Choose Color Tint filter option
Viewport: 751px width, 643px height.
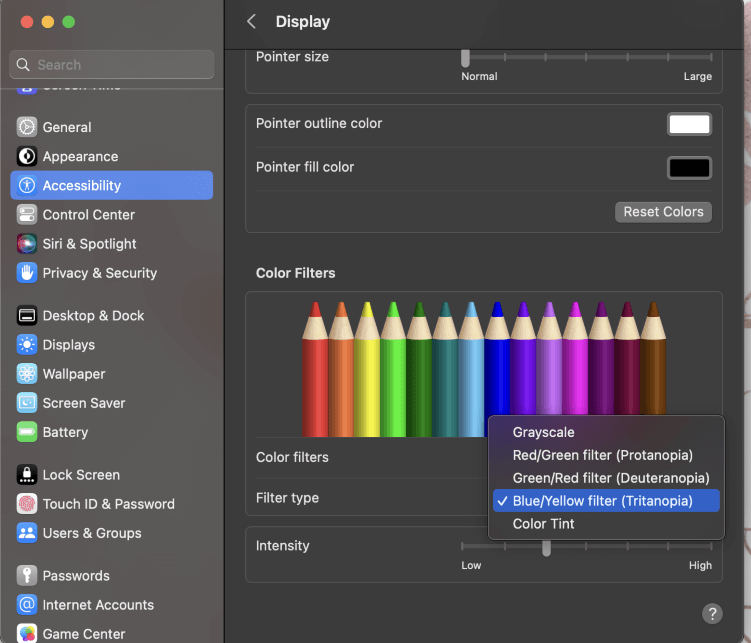543,523
